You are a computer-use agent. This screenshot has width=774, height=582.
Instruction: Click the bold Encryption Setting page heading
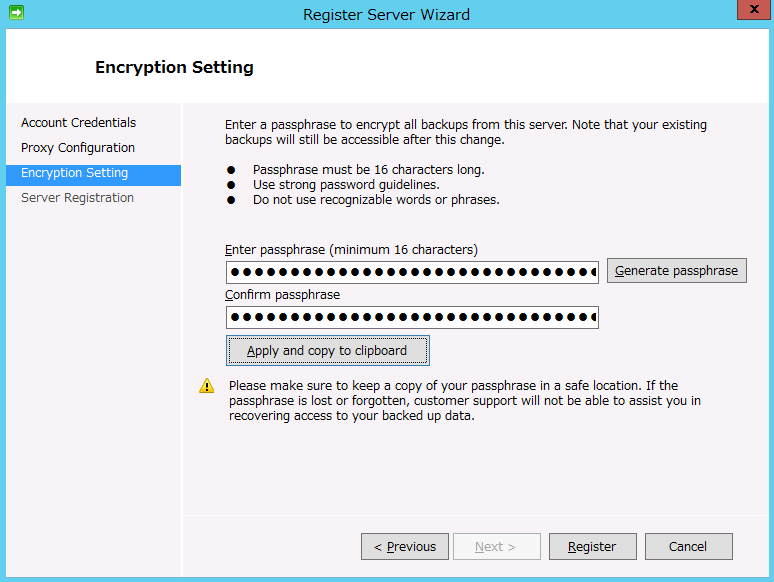click(174, 68)
